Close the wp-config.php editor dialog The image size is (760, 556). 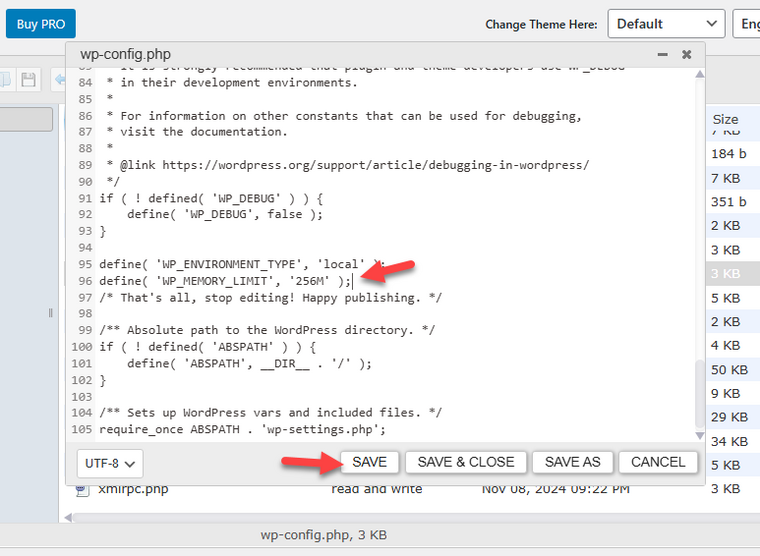point(686,54)
